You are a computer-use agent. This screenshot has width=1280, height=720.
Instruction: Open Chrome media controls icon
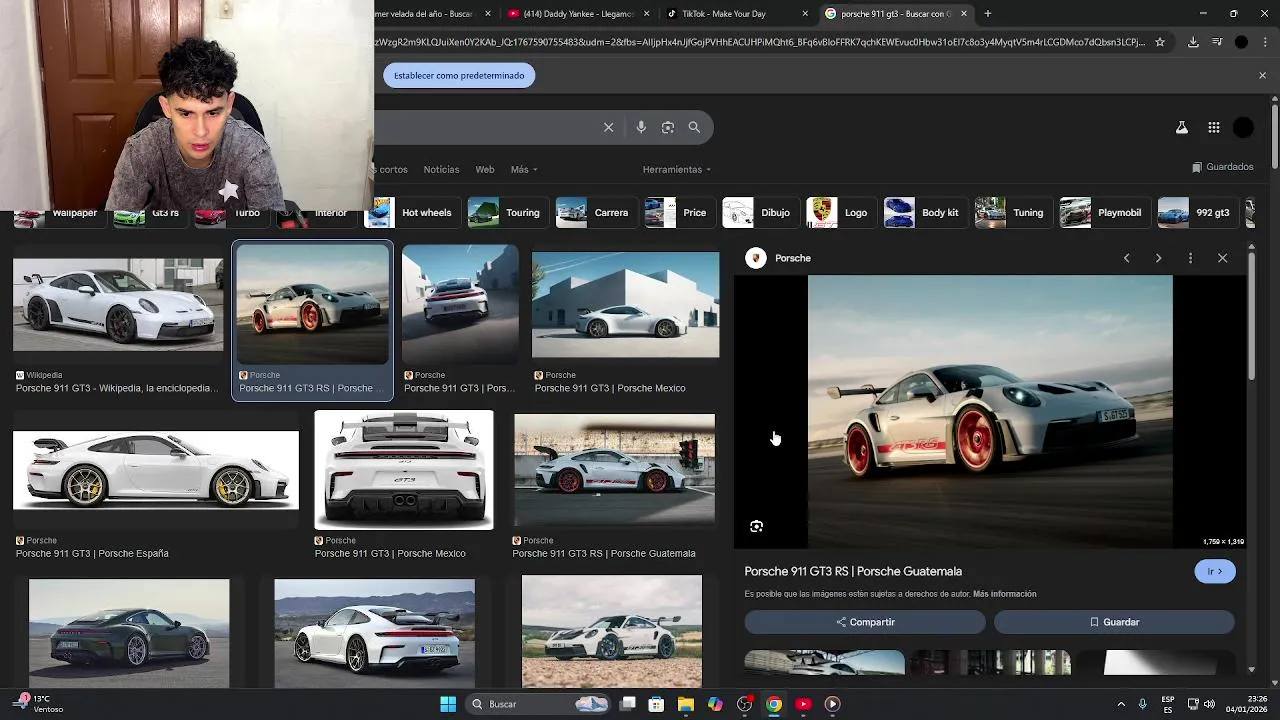(1217, 42)
